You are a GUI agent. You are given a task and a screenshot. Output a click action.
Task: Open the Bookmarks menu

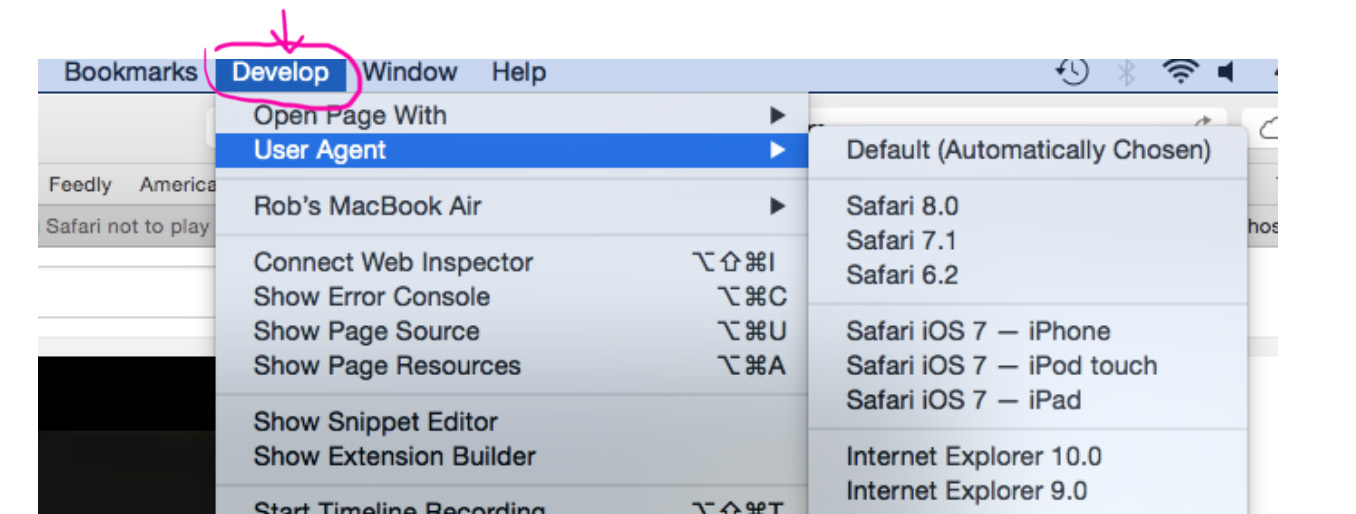(x=131, y=72)
